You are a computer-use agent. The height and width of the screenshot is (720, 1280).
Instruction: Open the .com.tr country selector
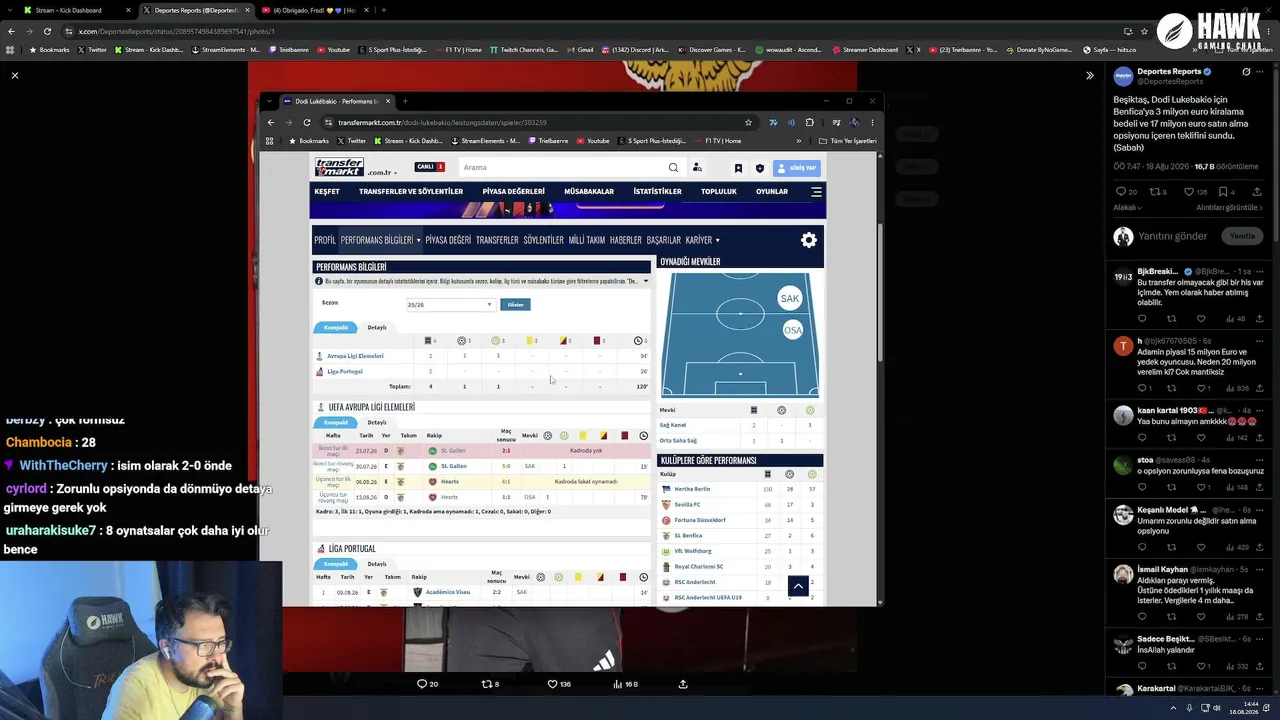coord(381,172)
